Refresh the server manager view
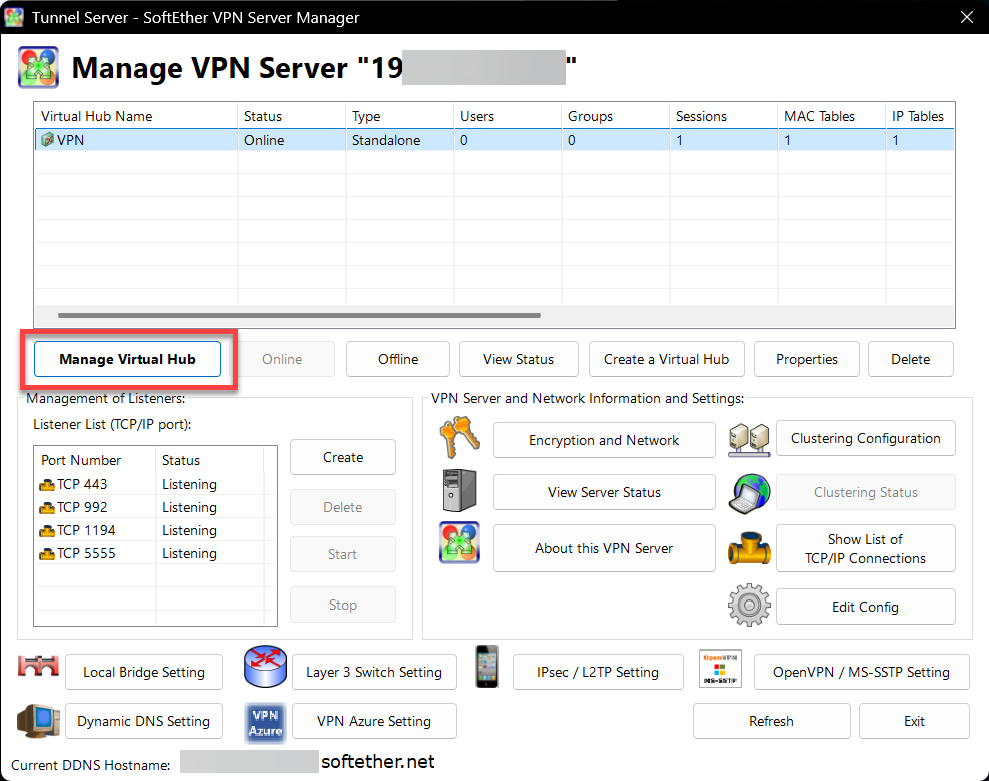This screenshot has width=989, height=781. pos(771,720)
